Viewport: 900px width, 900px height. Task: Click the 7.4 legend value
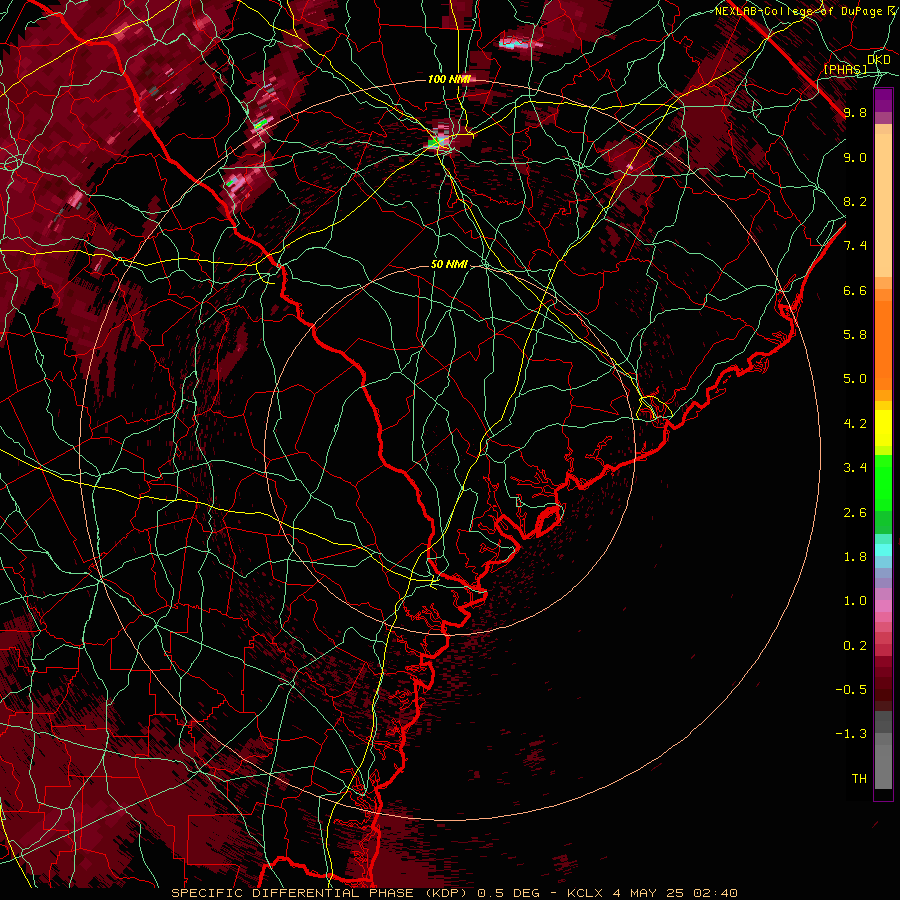[855, 246]
